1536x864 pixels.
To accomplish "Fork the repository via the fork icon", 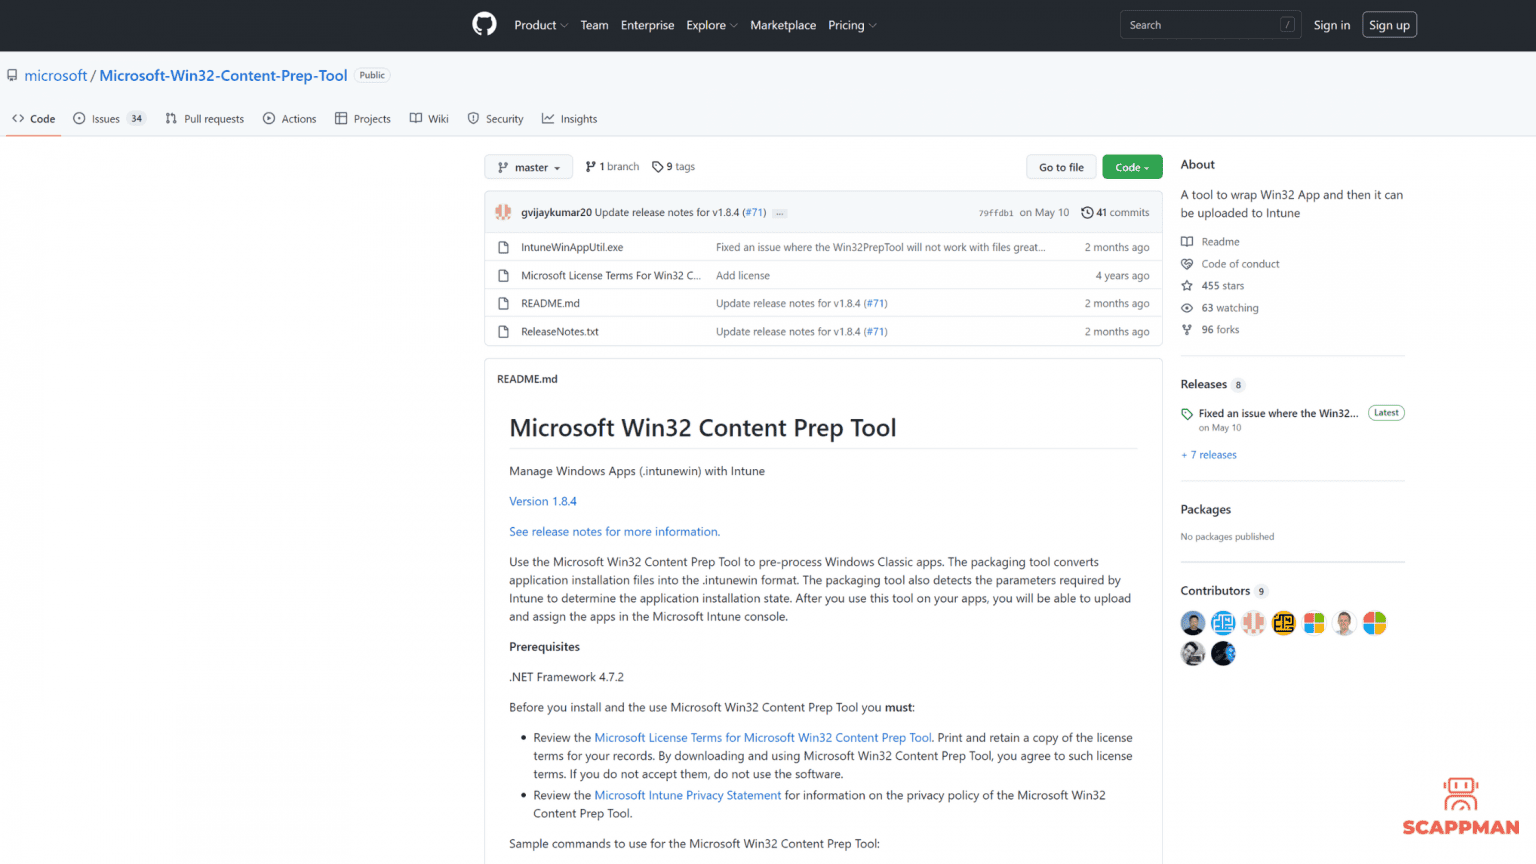I will click(1186, 329).
